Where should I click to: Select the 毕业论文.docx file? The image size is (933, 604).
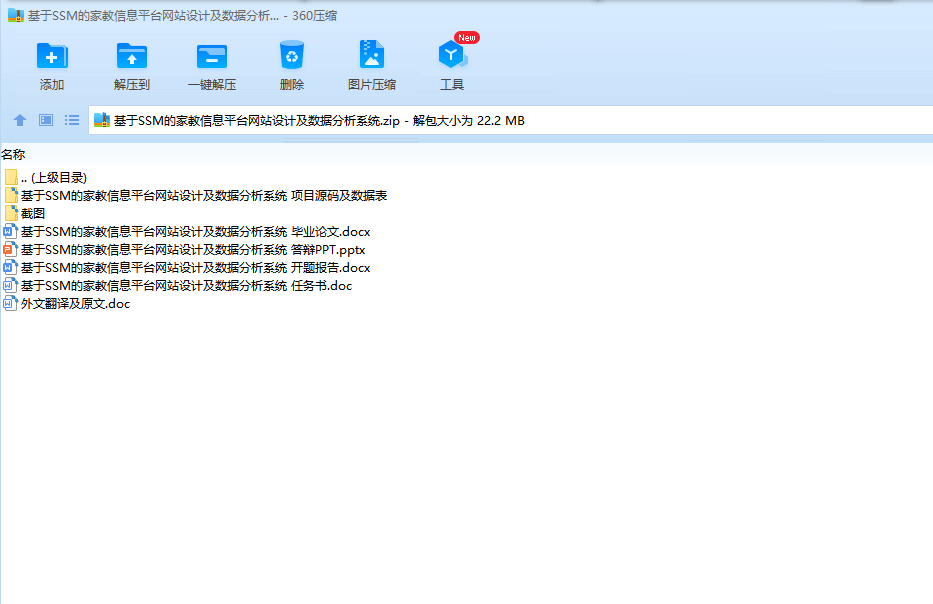pos(187,231)
